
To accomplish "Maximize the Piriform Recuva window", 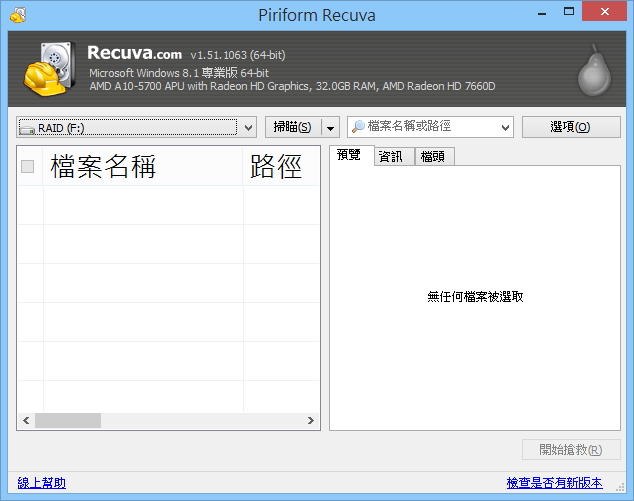I will [569, 11].
